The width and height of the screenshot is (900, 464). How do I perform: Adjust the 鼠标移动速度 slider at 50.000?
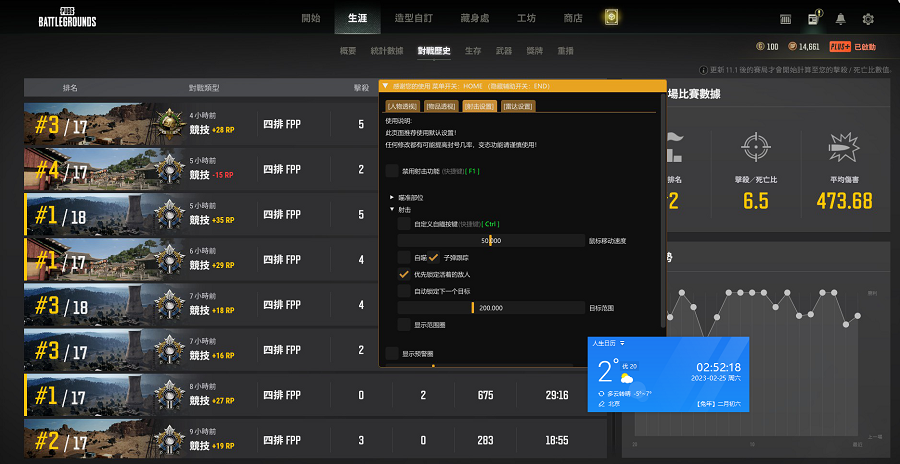491,241
